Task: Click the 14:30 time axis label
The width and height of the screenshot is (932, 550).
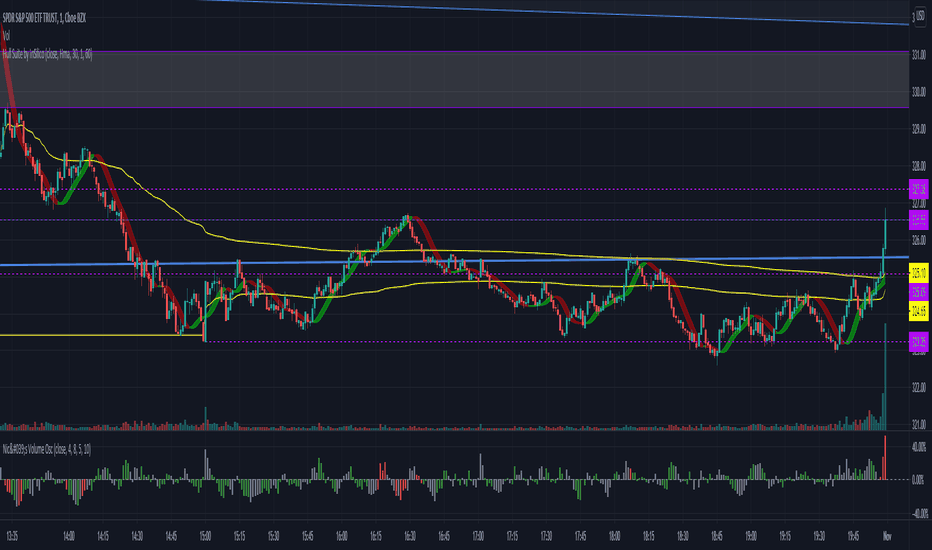Action: click(x=137, y=536)
